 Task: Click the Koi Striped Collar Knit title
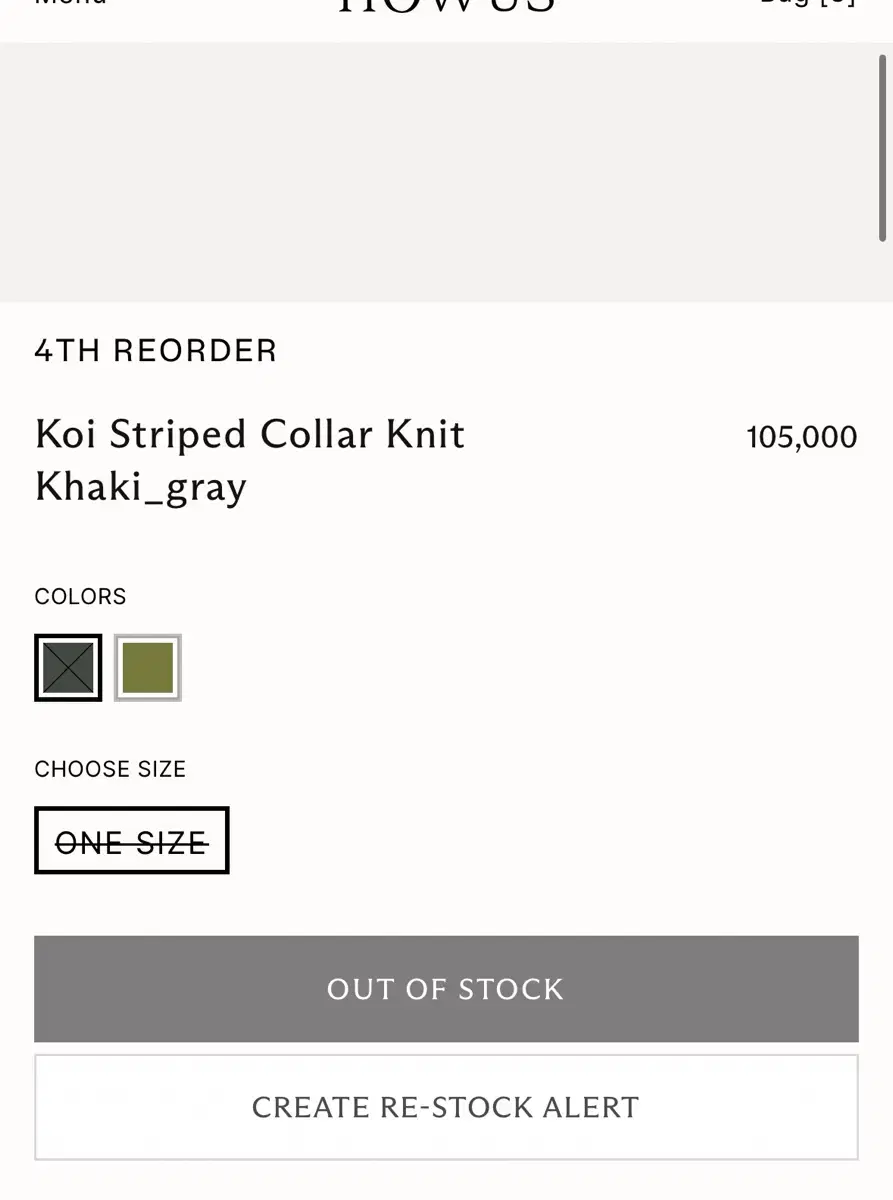[x=250, y=434]
